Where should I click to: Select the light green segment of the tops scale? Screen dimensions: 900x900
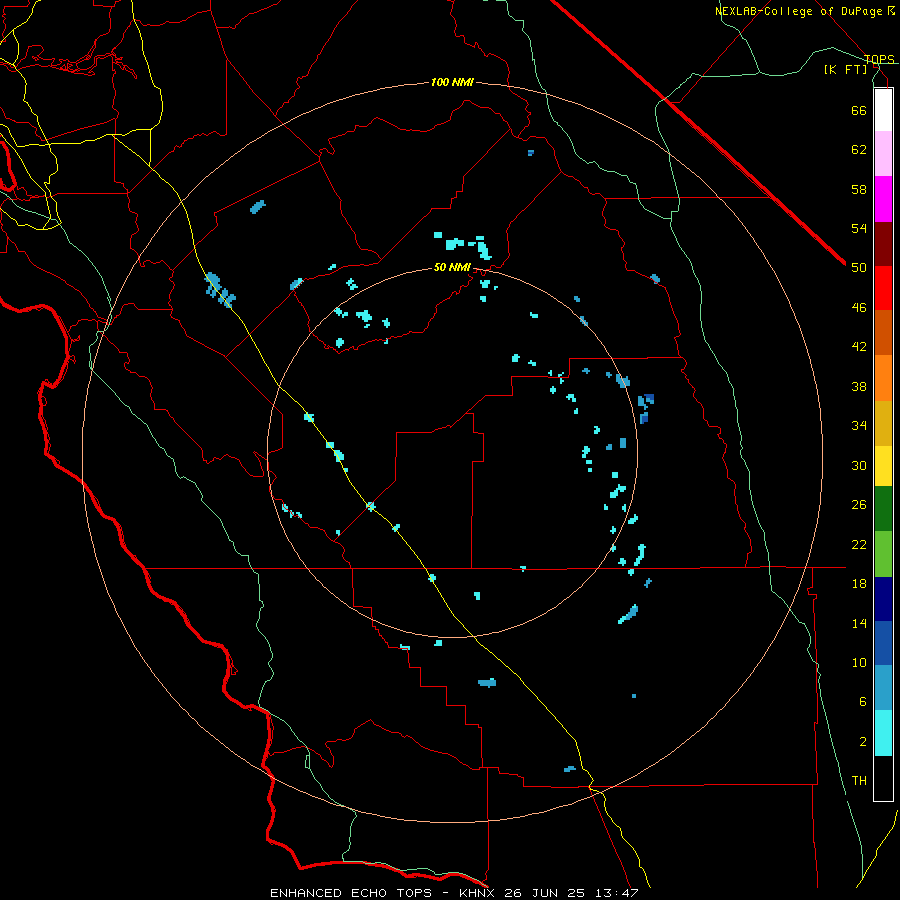pyautogui.click(x=883, y=553)
